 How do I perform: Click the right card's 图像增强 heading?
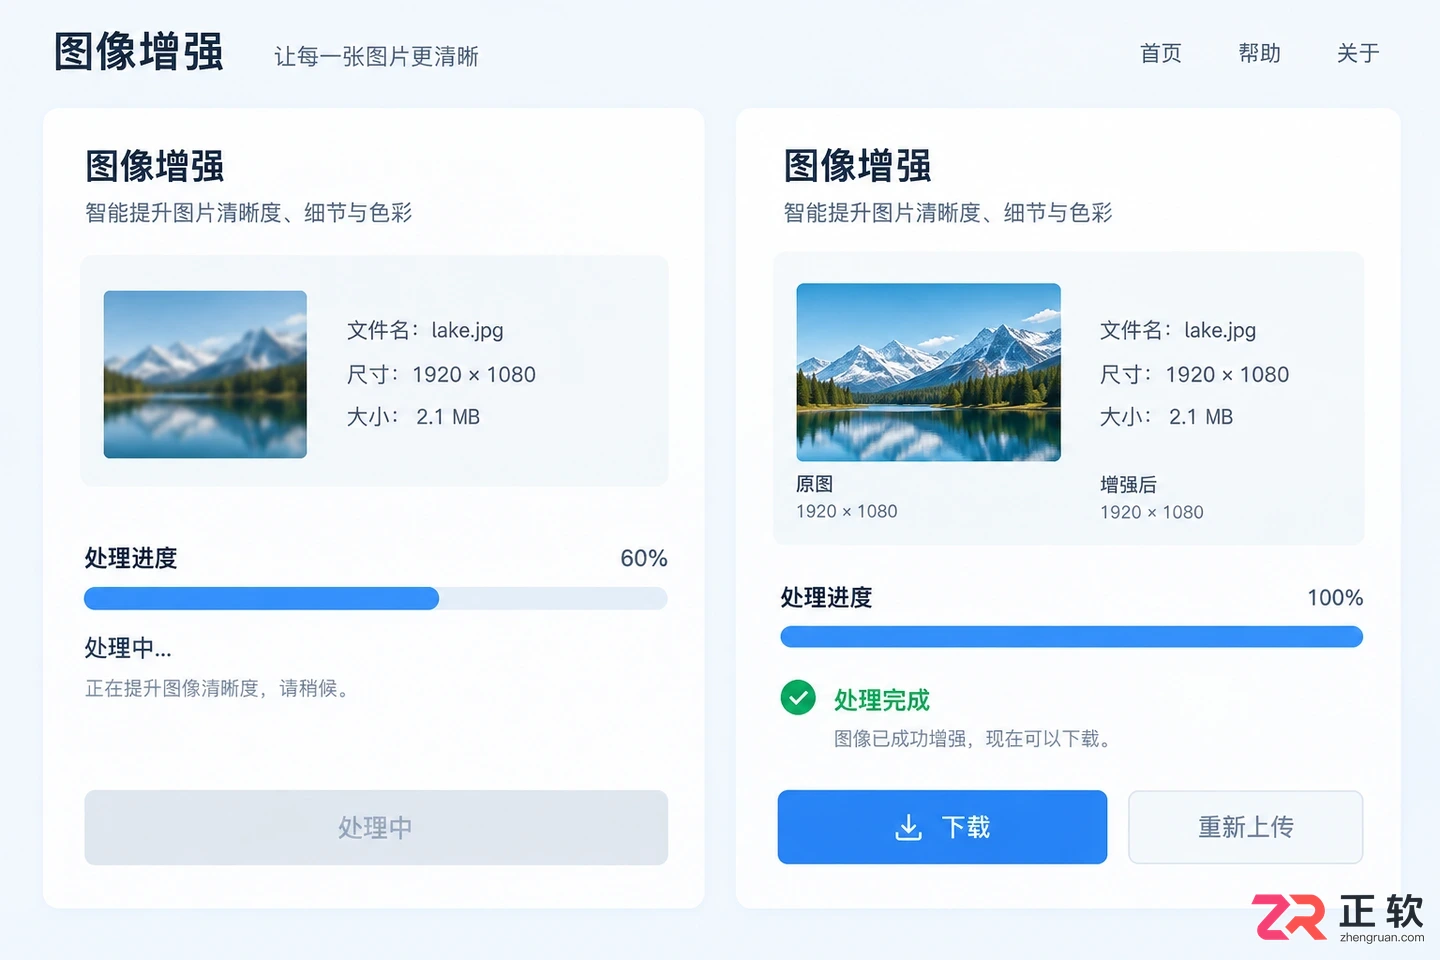point(858,166)
